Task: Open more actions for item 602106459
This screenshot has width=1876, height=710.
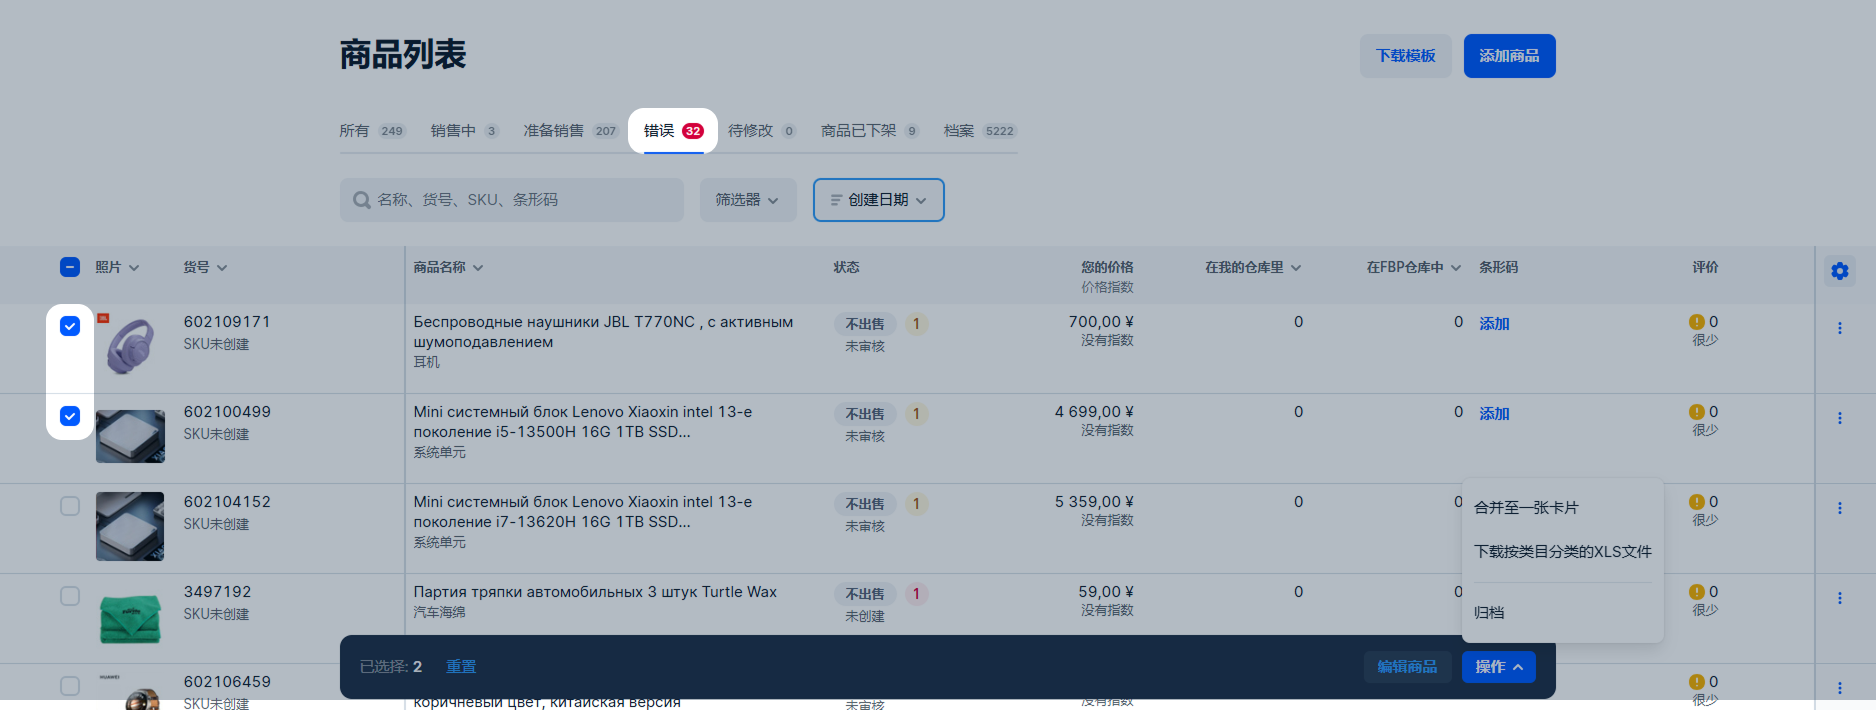Action: [x=1839, y=688]
